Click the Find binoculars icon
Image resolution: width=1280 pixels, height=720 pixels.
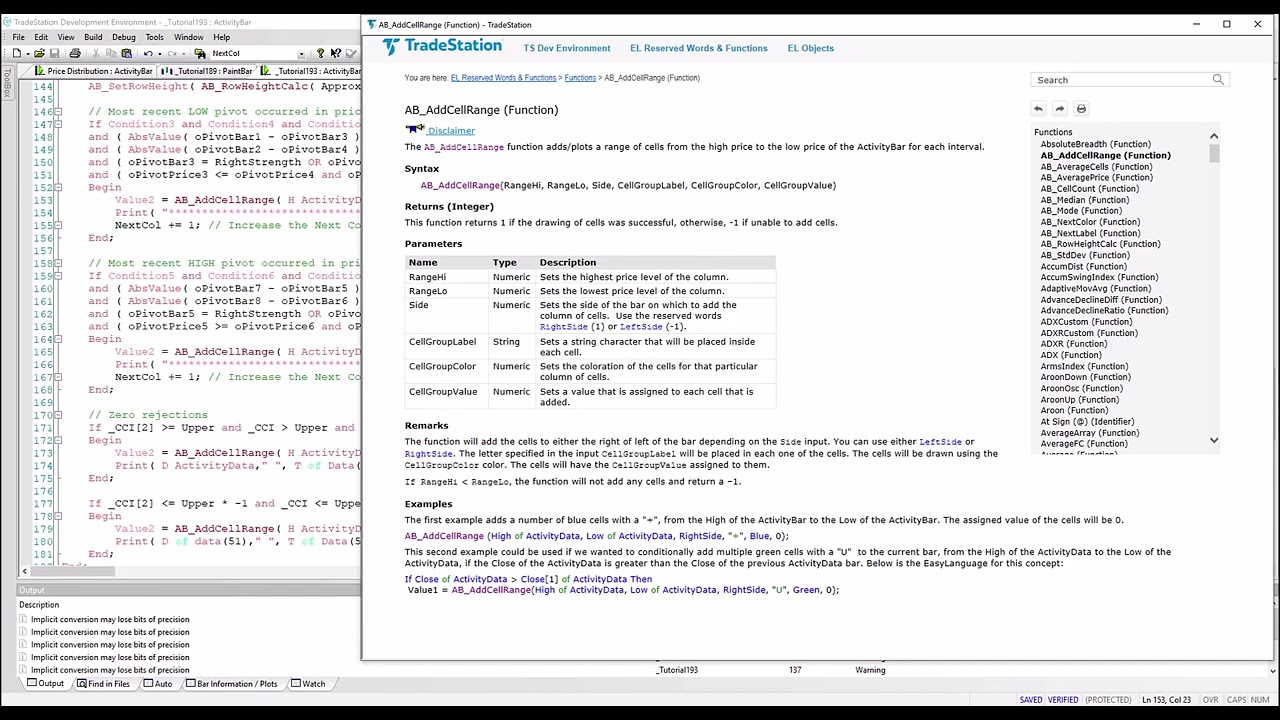pyautogui.click(x=200, y=53)
